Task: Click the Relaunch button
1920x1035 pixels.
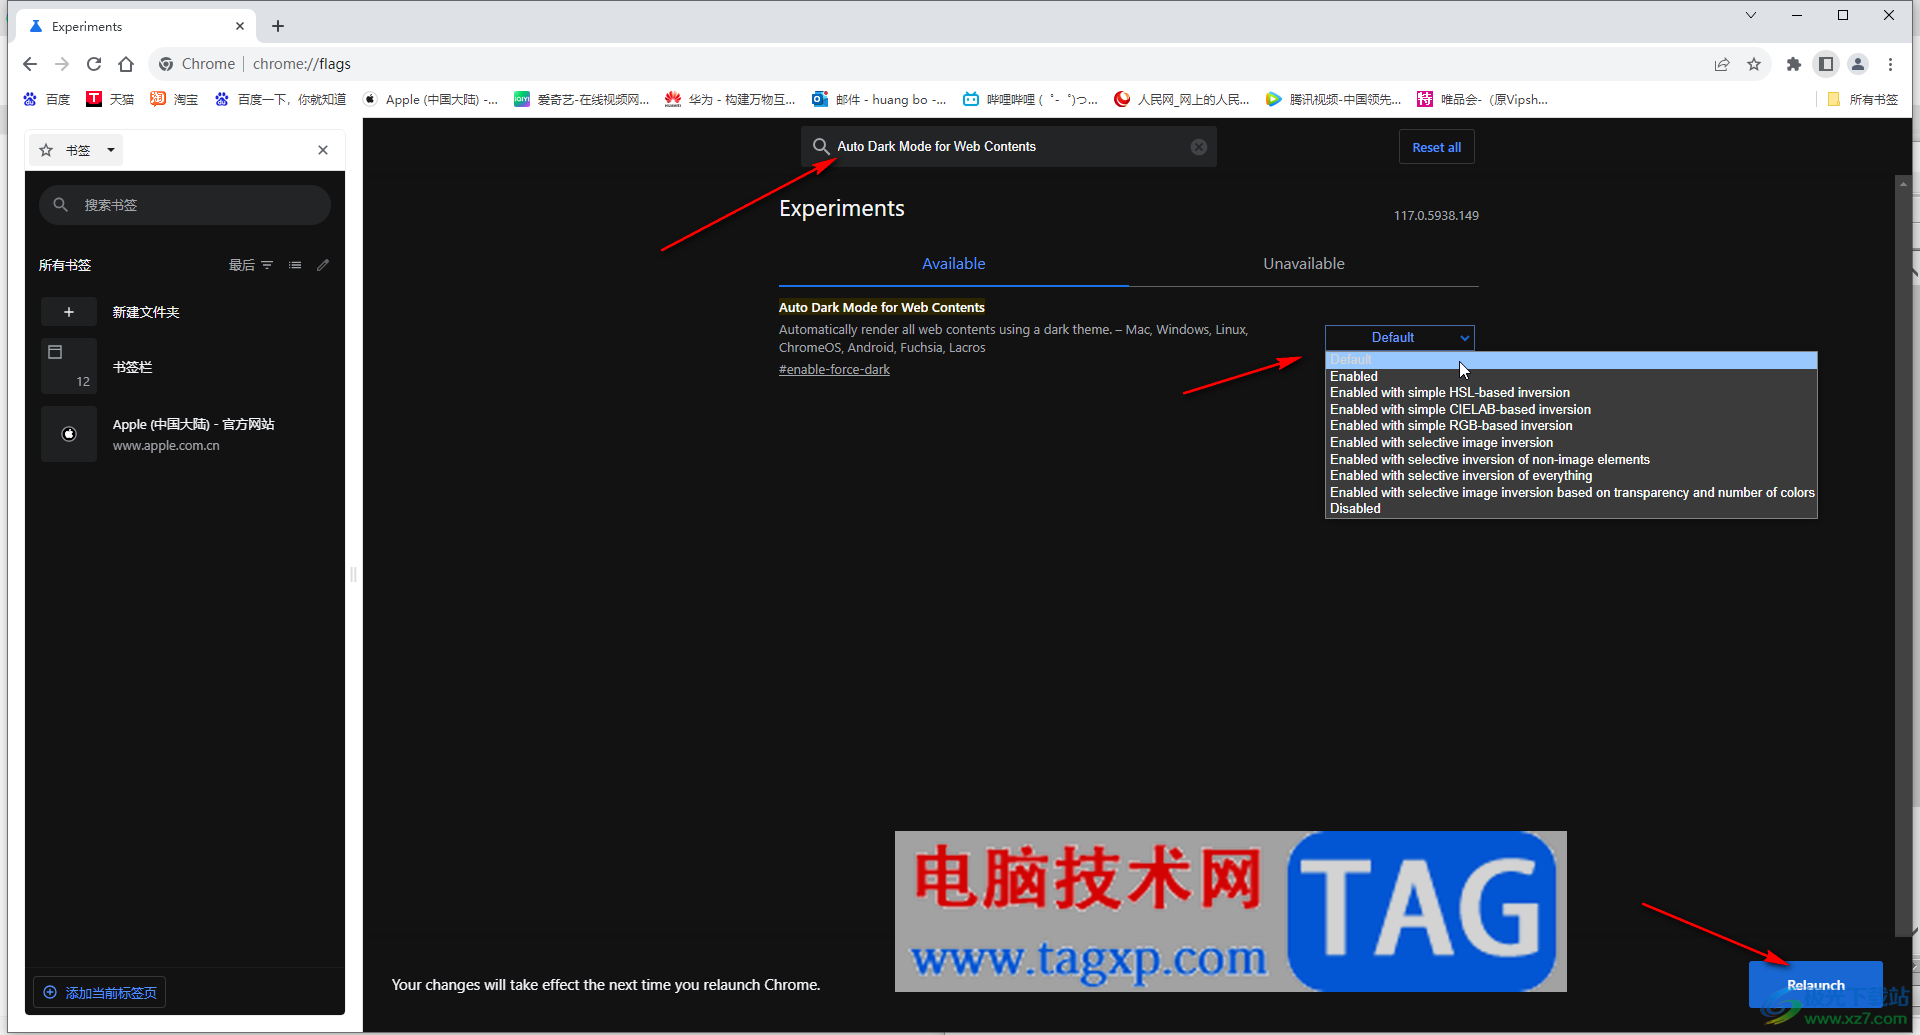Action: click(1815, 985)
